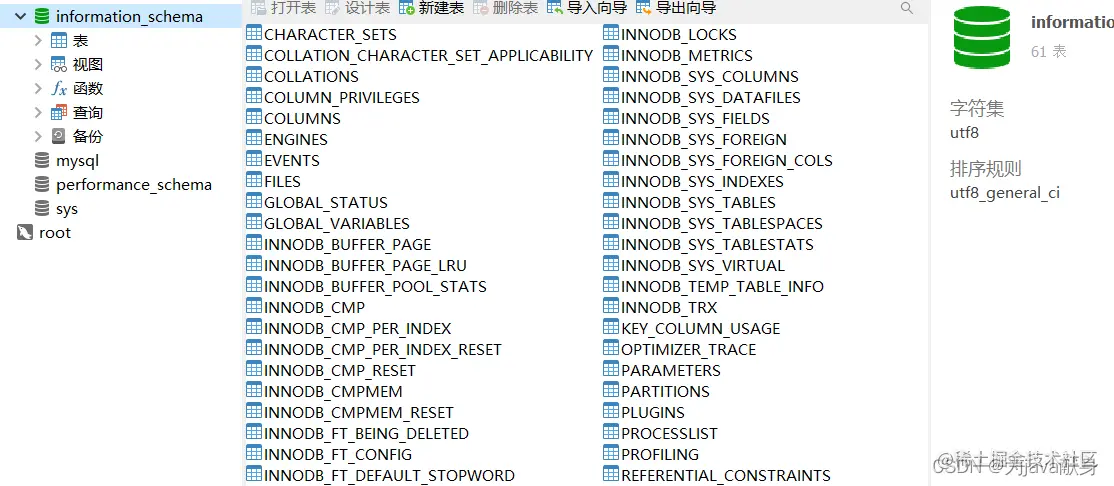This screenshot has height=486, width=1114.
Task: Click the 查询 query icon in sidebar
Action: tap(59, 112)
